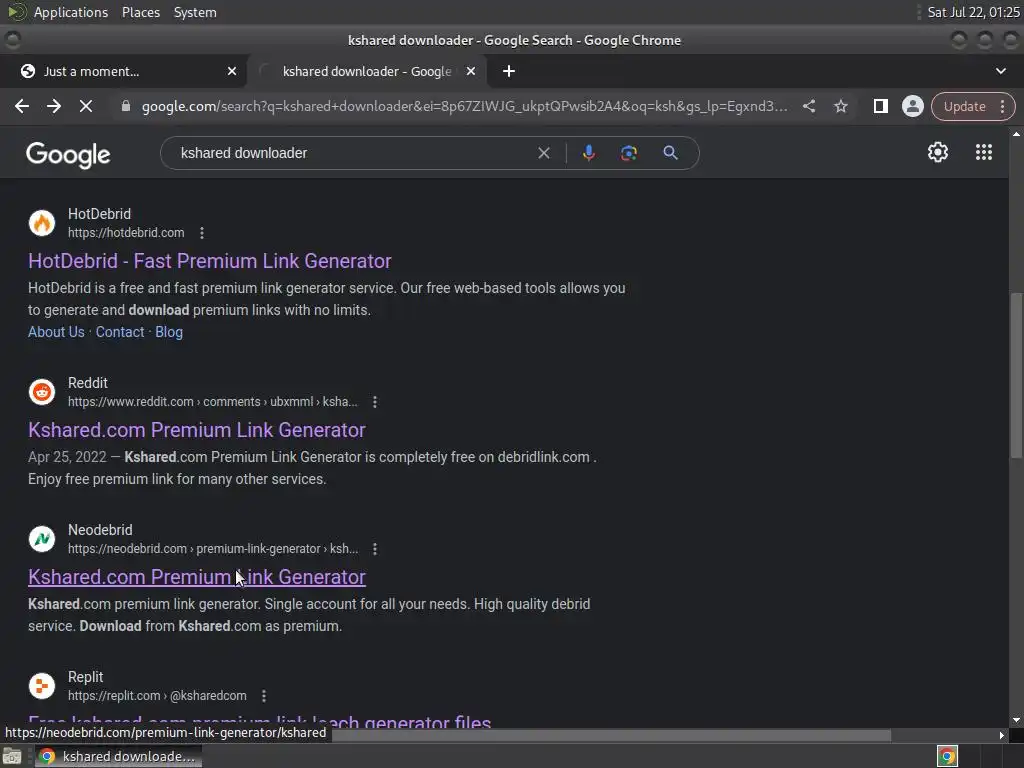
Task: Go forward in browser history
Action: point(54,106)
